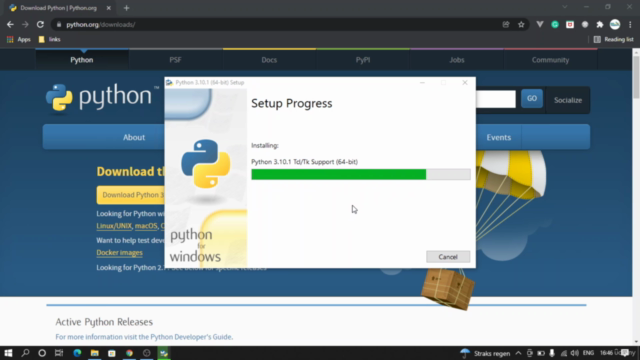Switch to Chrome on the taskbar
The height and width of the screenshot is (360, 640).
129,353
